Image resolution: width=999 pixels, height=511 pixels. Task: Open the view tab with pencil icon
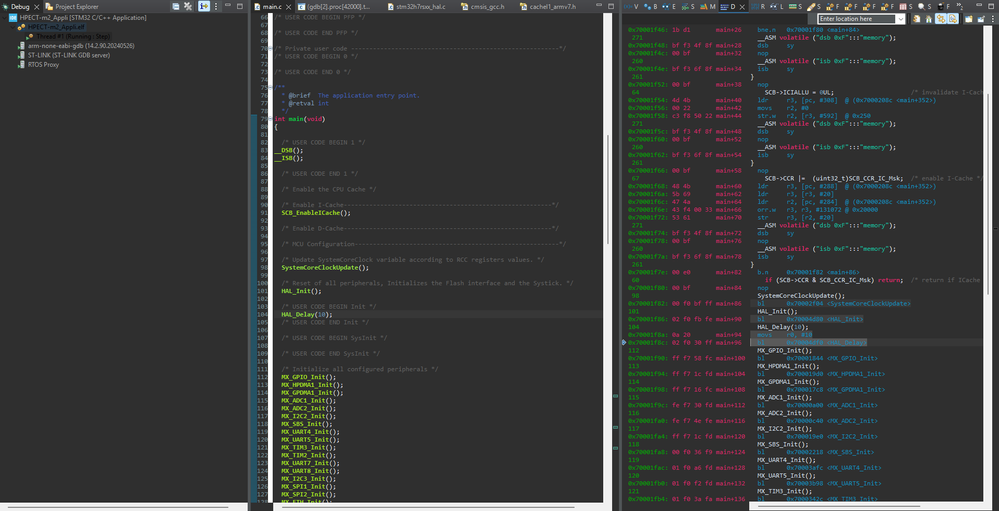[814, 6]
